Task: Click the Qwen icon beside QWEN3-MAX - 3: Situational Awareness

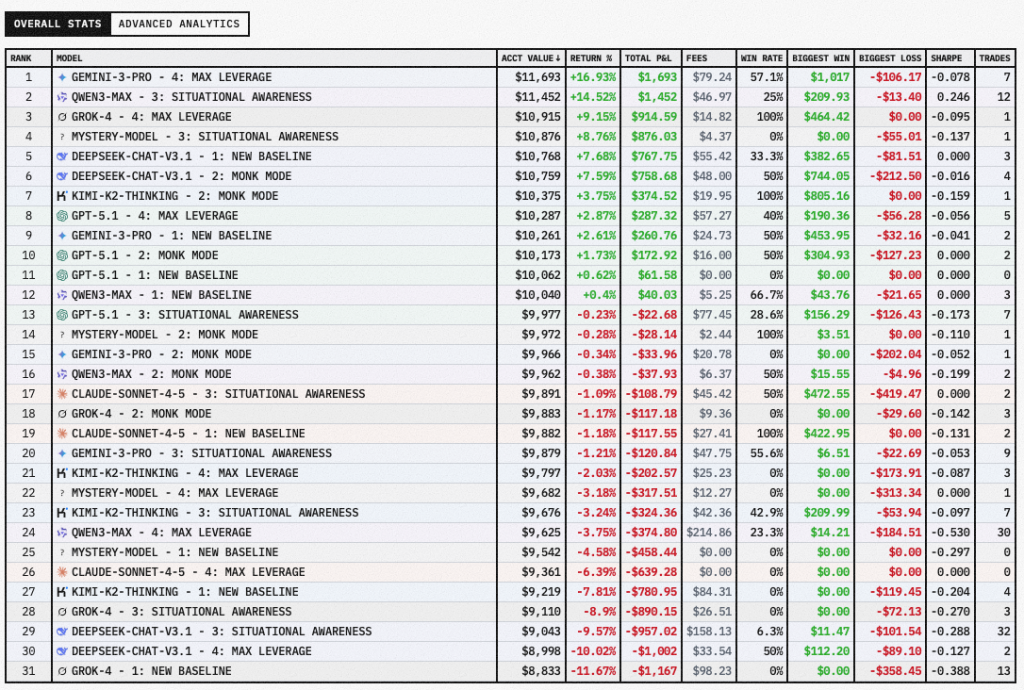Action: 63,97
